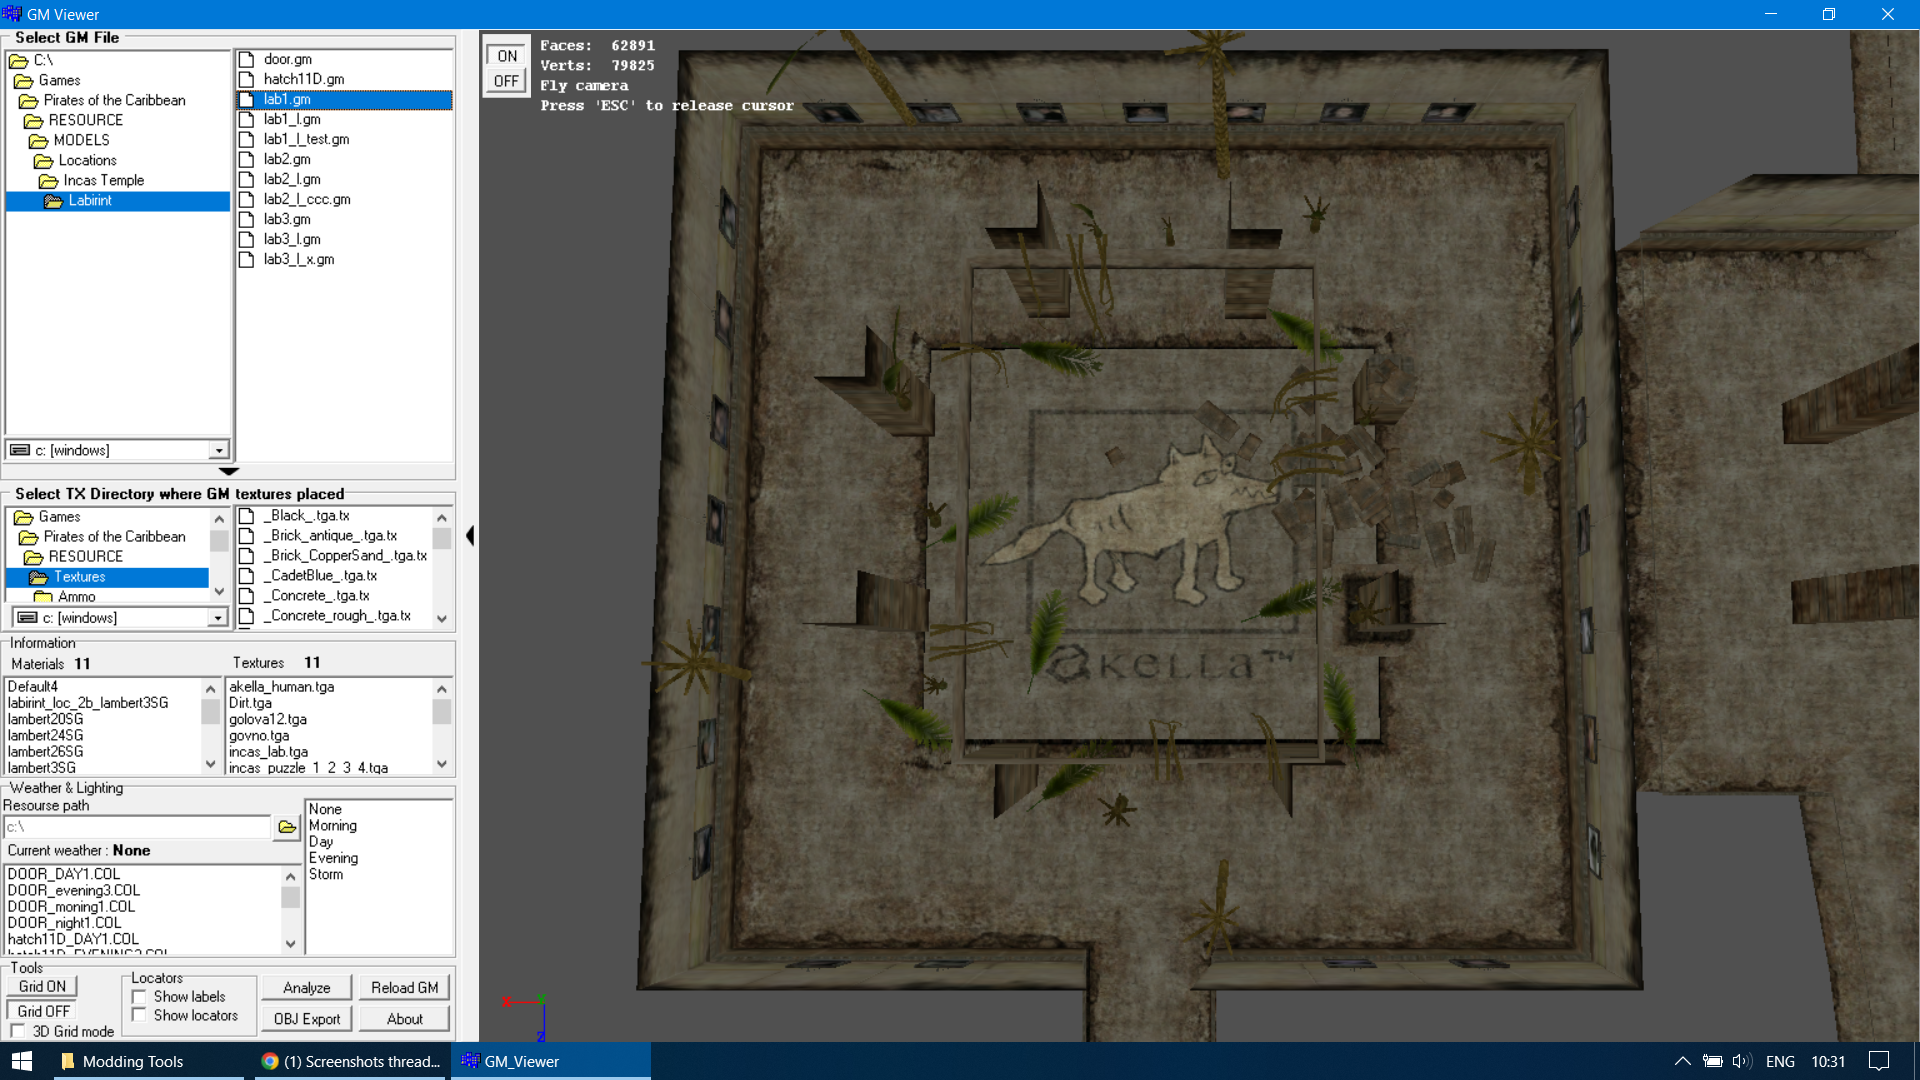Collapse the left panel using black left arrow
1920x1080 pixels.
(x=470, y=536)
